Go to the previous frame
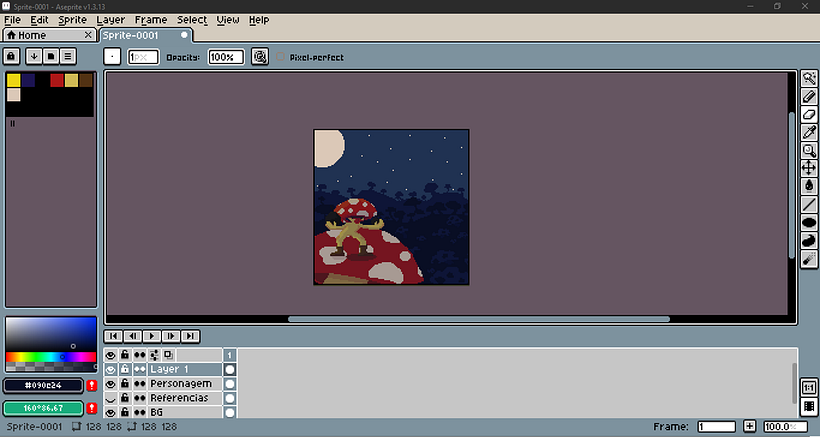This screenshot has width=820, height=438. click(133, 336)
